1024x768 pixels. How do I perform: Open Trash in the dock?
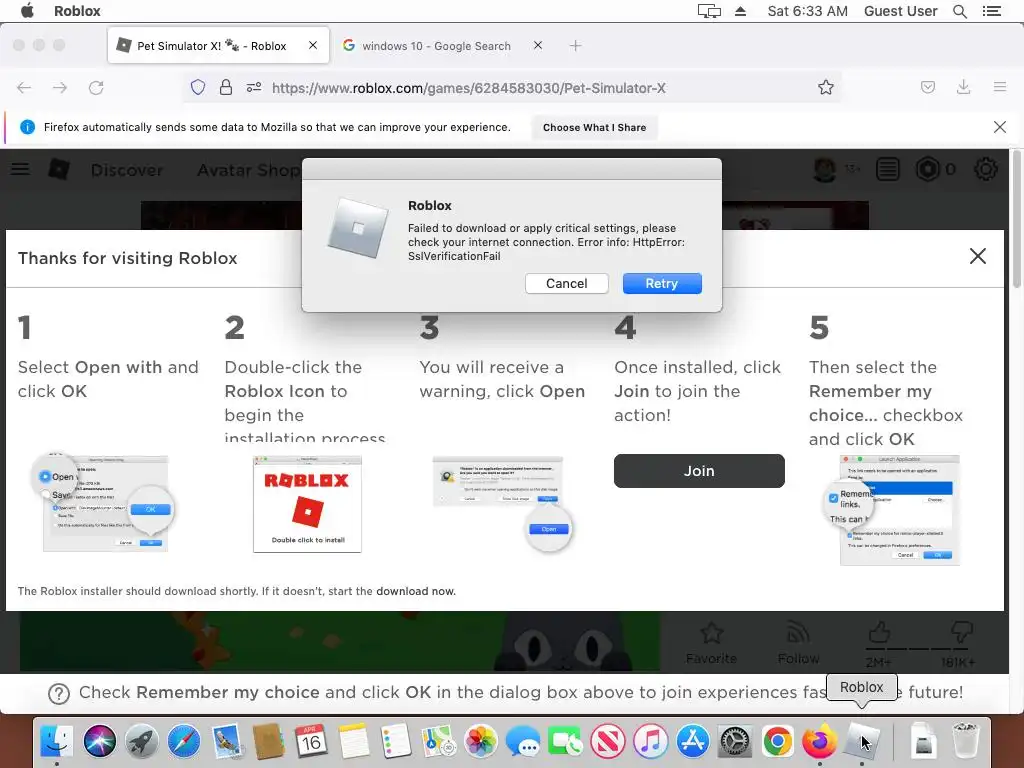click(966, 741)
